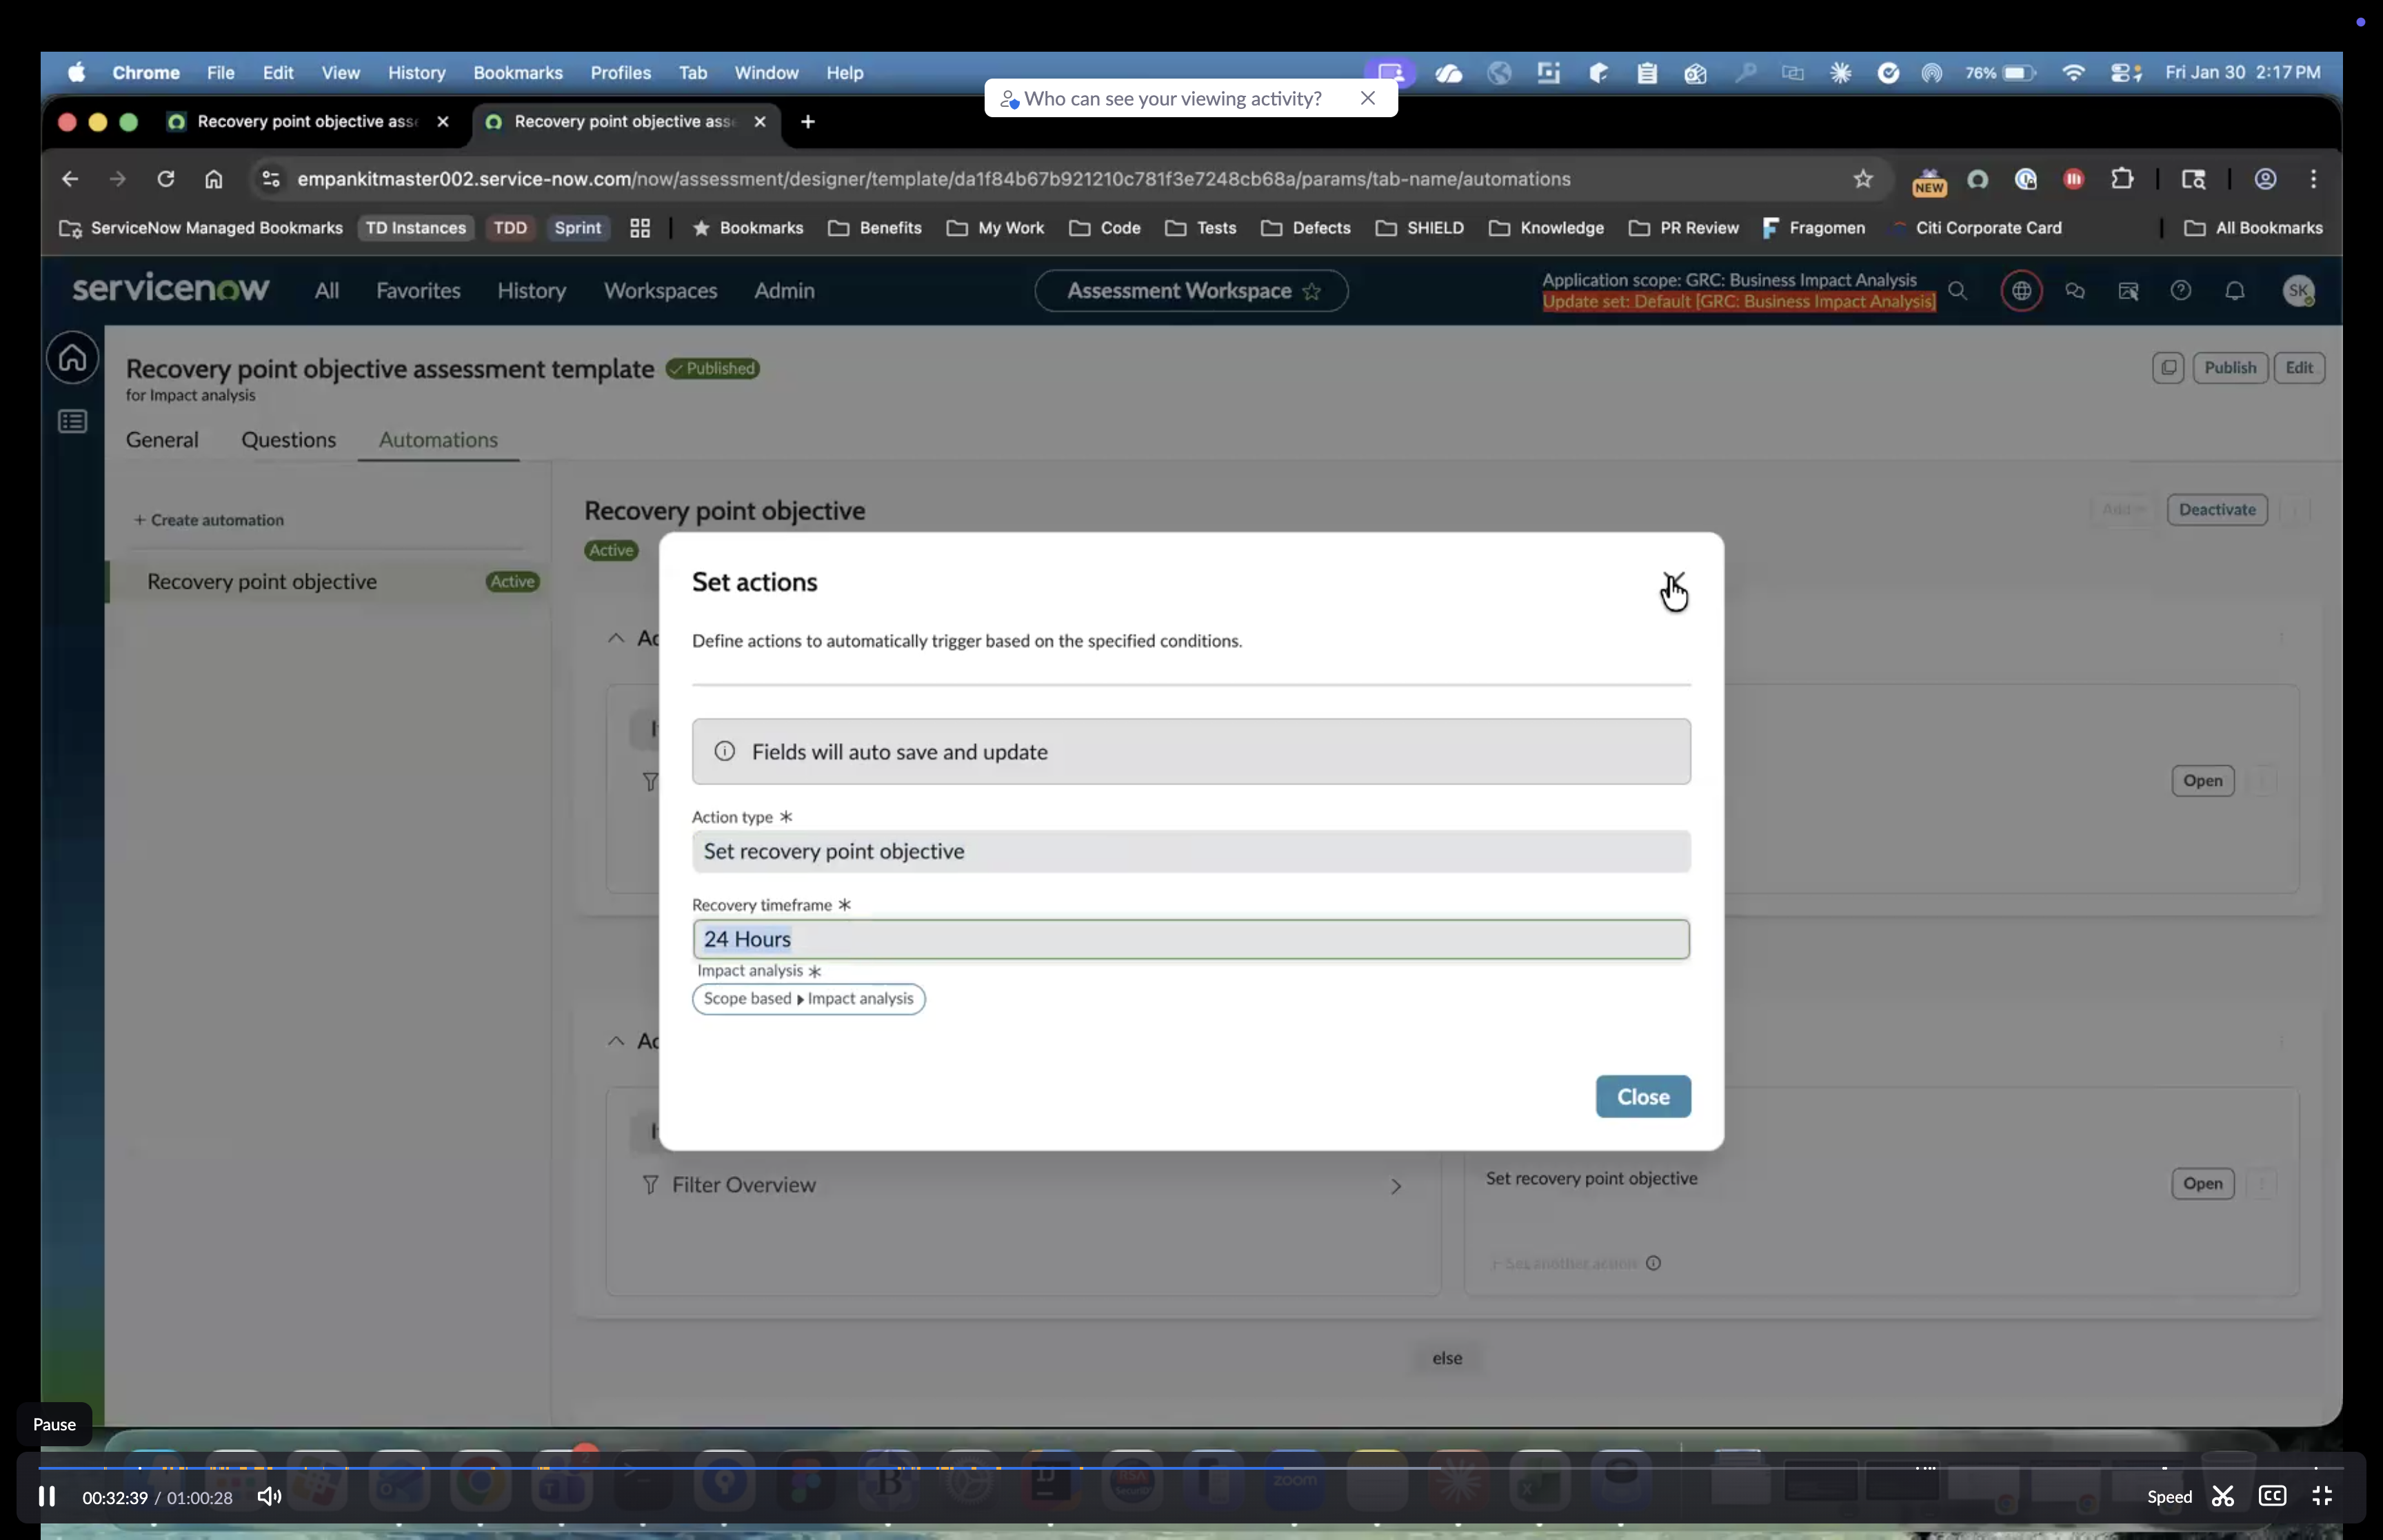Screen dimensions: 2383x1540
Task: Open the Window menu
Action: tap(766, 72)
